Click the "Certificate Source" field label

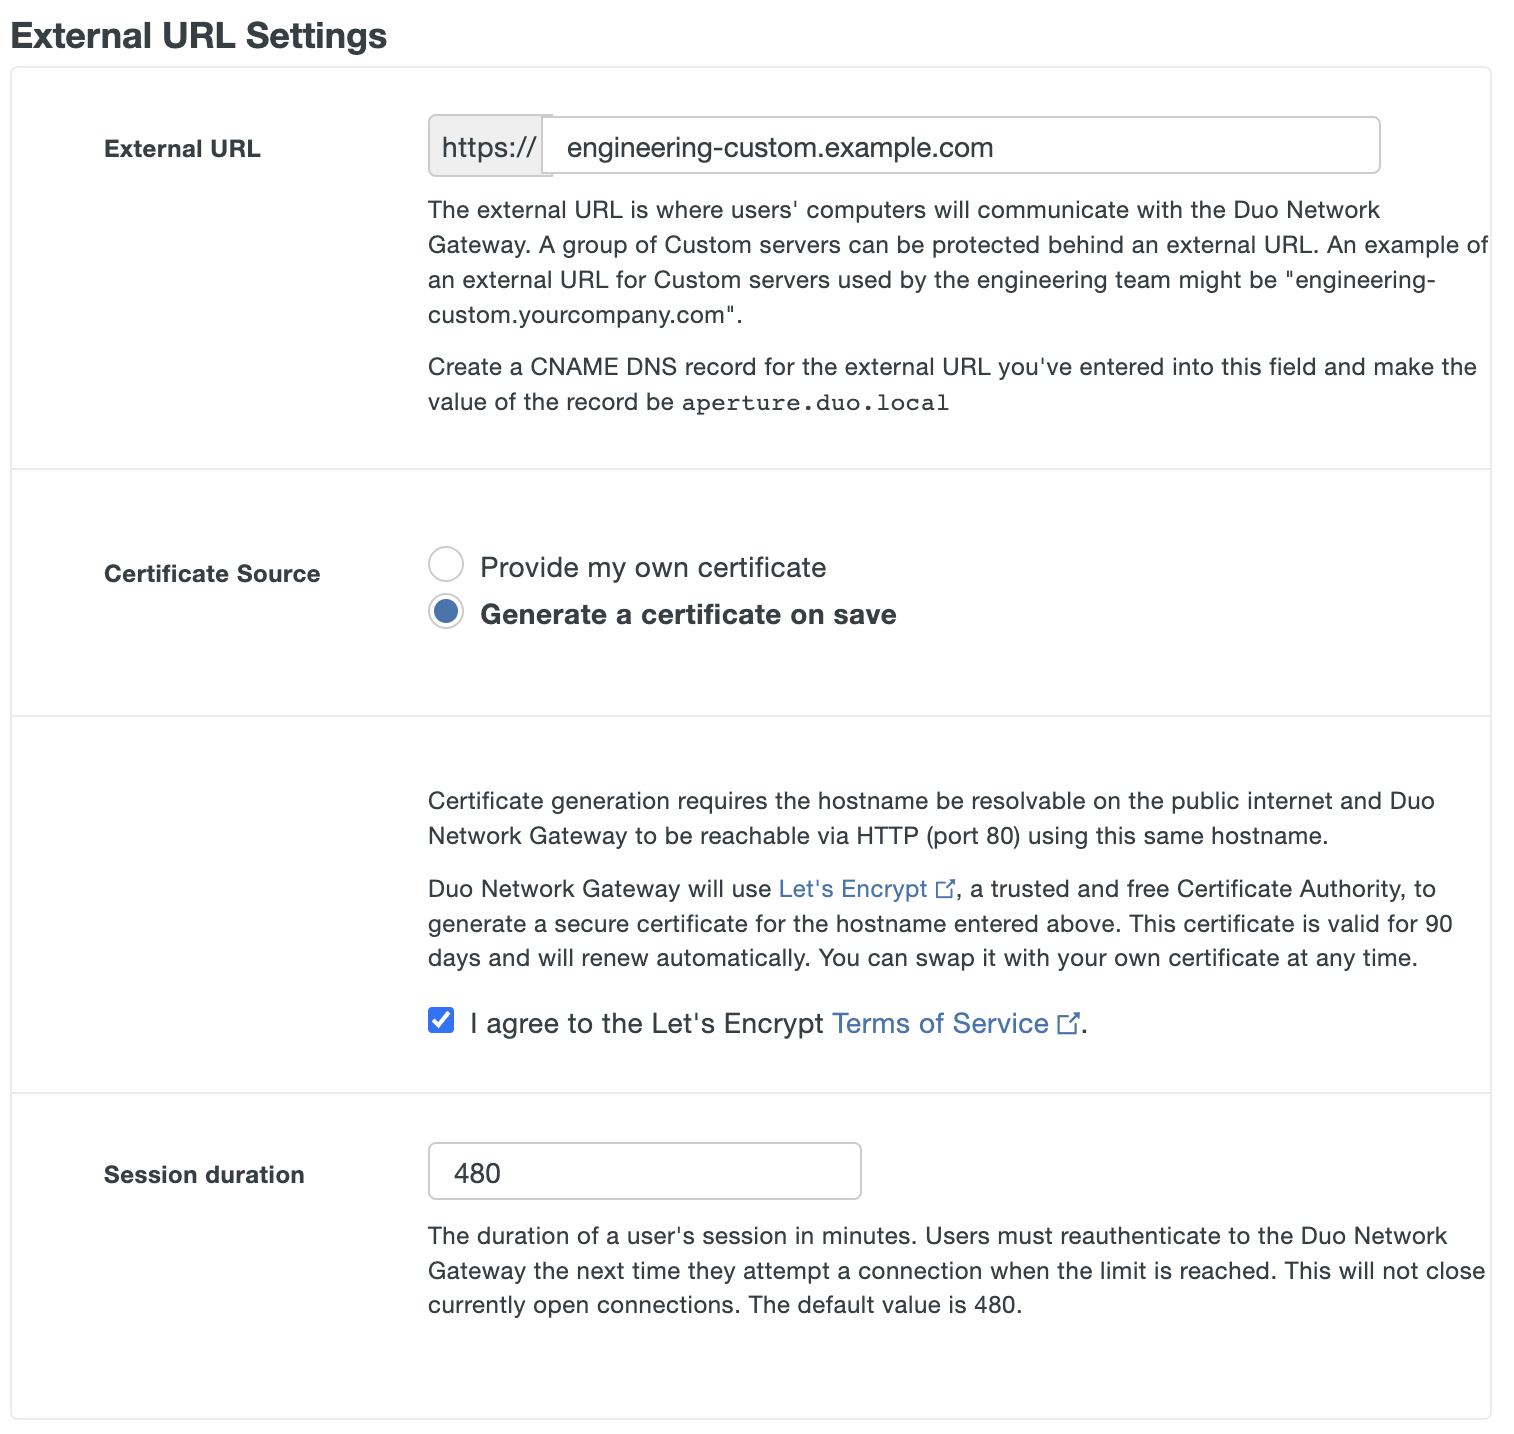(x=211, y=573)
